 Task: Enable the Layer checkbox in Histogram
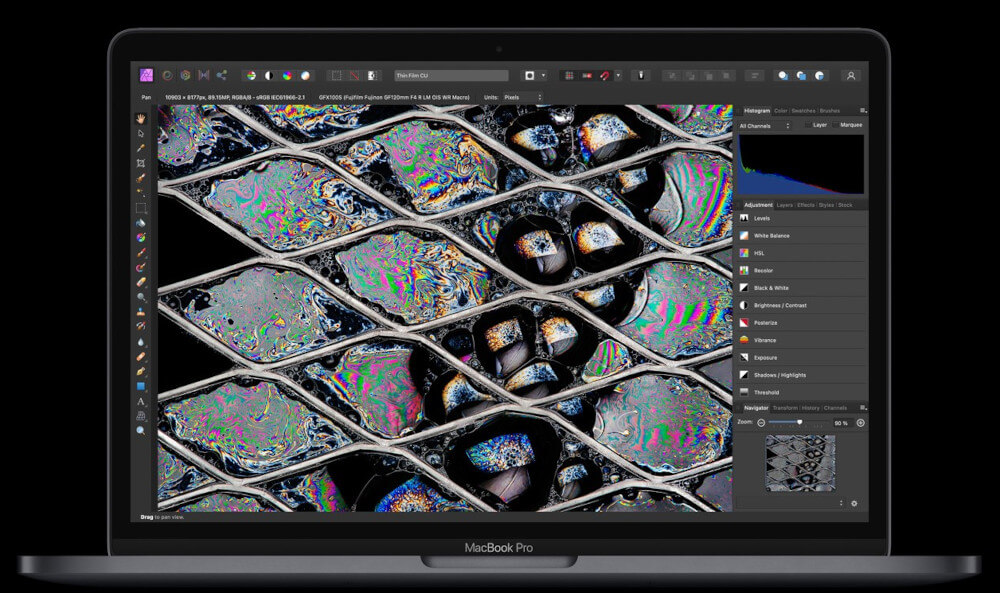click(x=808, y=125)
